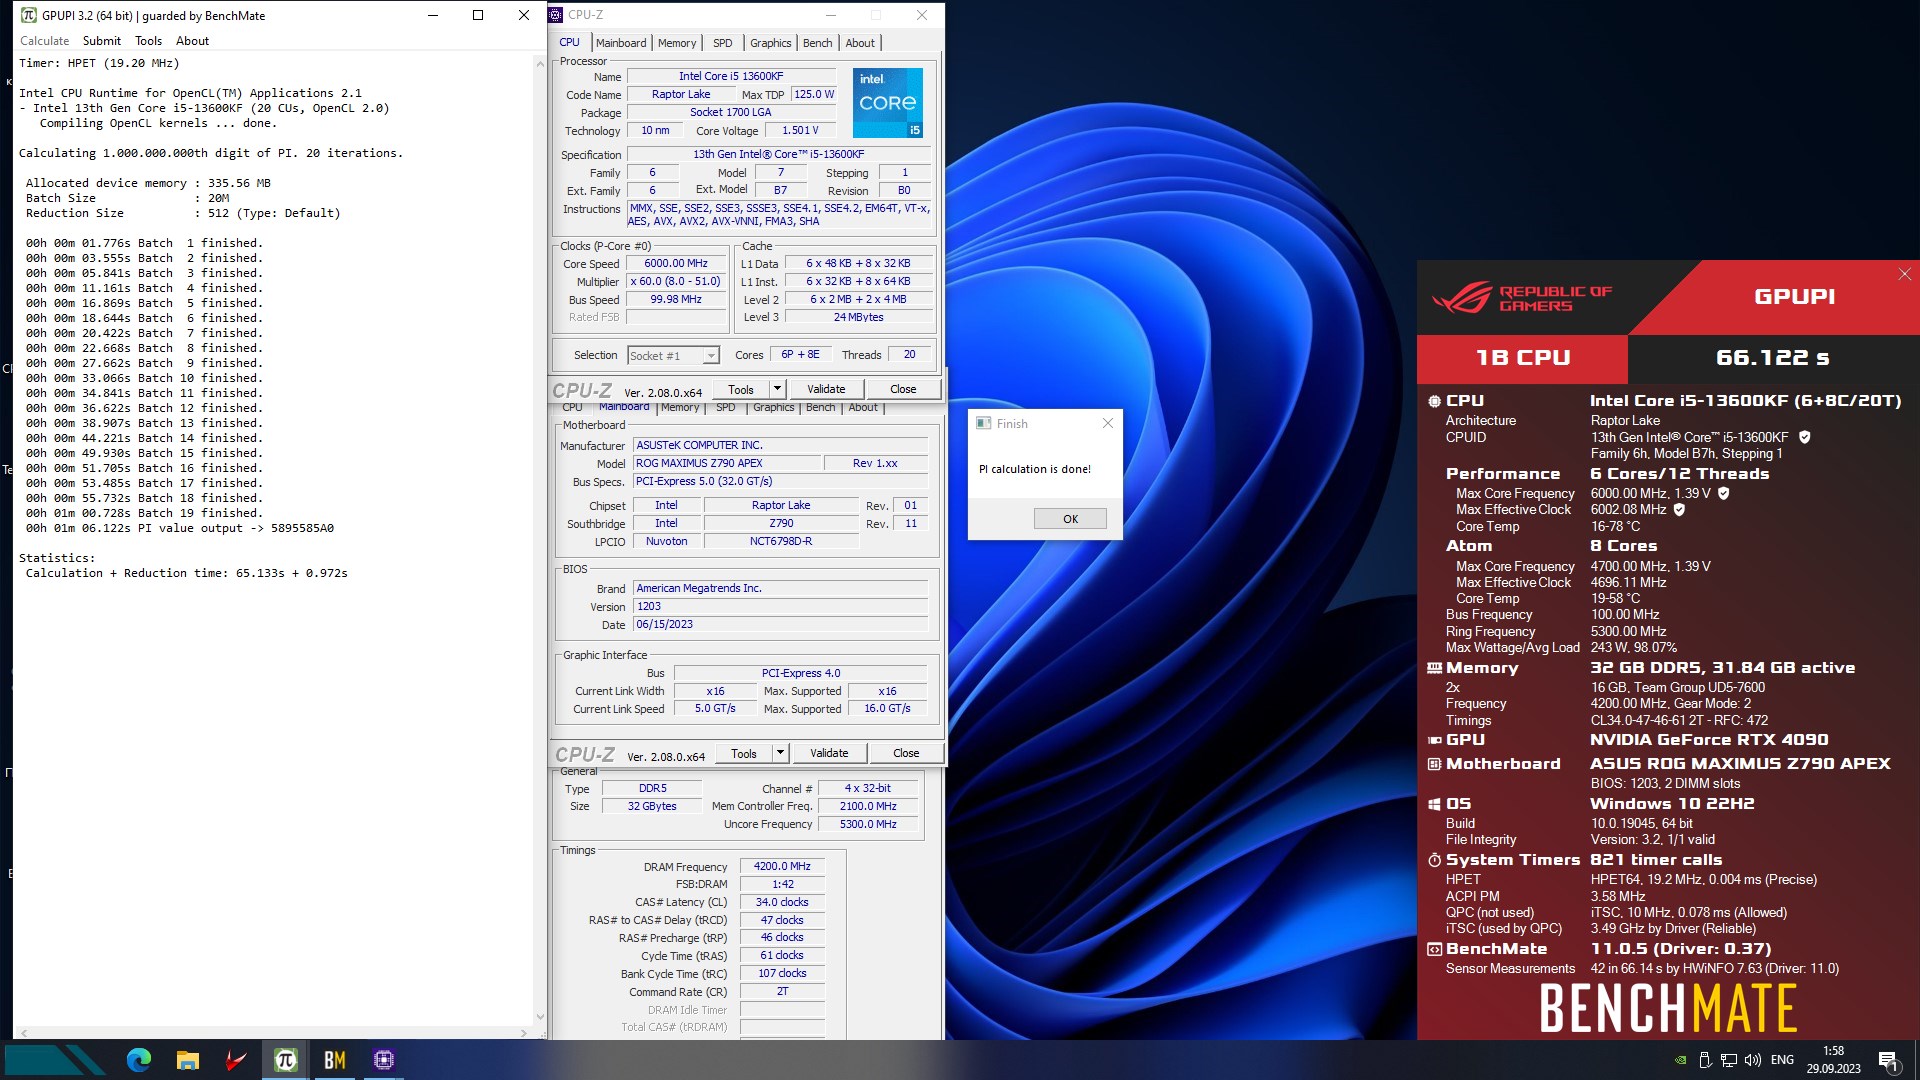The height and width of the screenshot is (1080, 1920).
Task: Click PI value output line 5895585A0
Action: tap(180, 528)
